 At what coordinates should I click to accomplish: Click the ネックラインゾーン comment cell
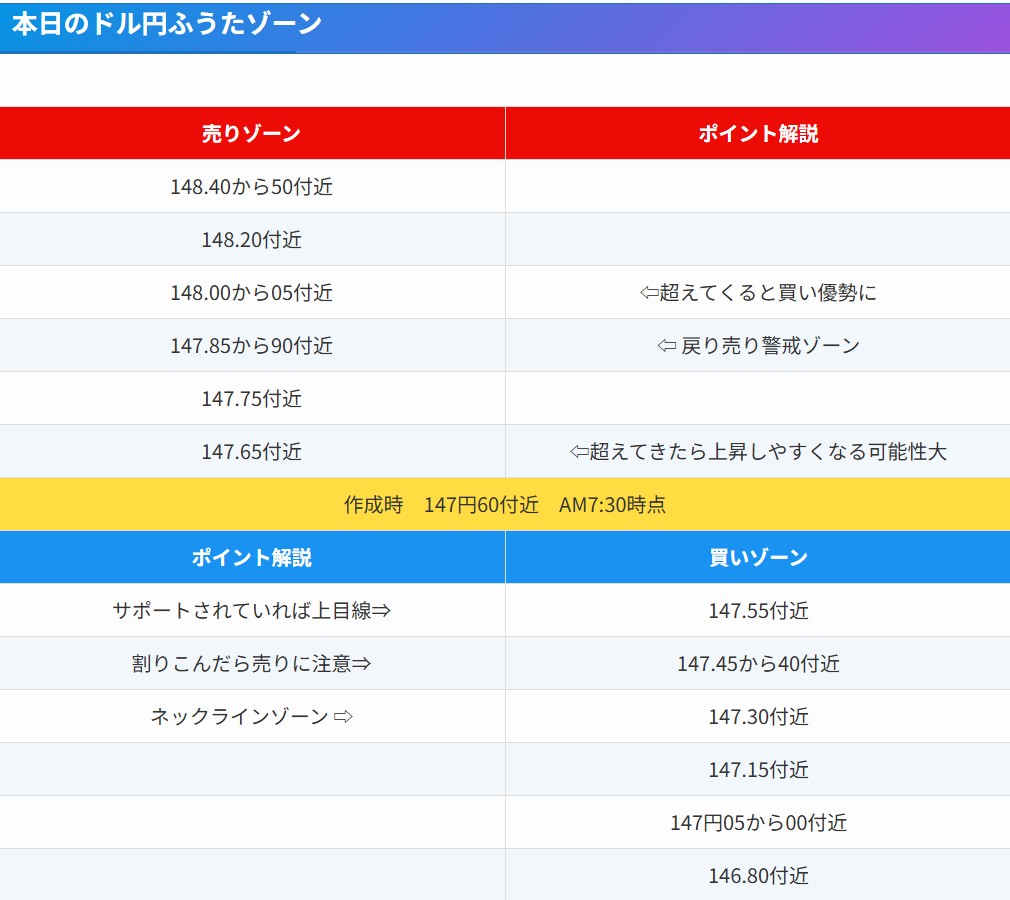tap(252, 716)
